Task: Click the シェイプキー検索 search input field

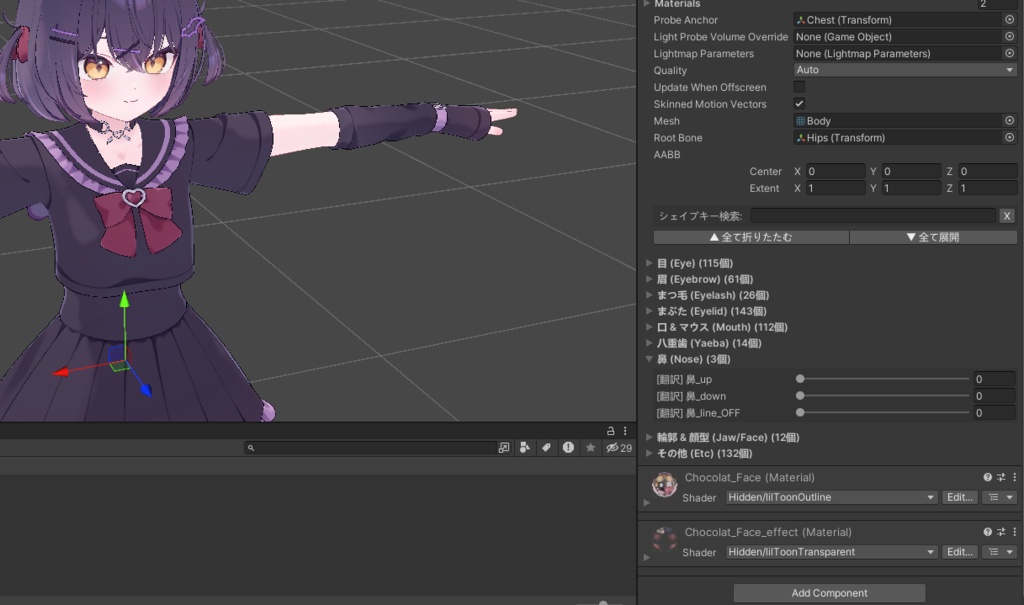Action: 873,216
